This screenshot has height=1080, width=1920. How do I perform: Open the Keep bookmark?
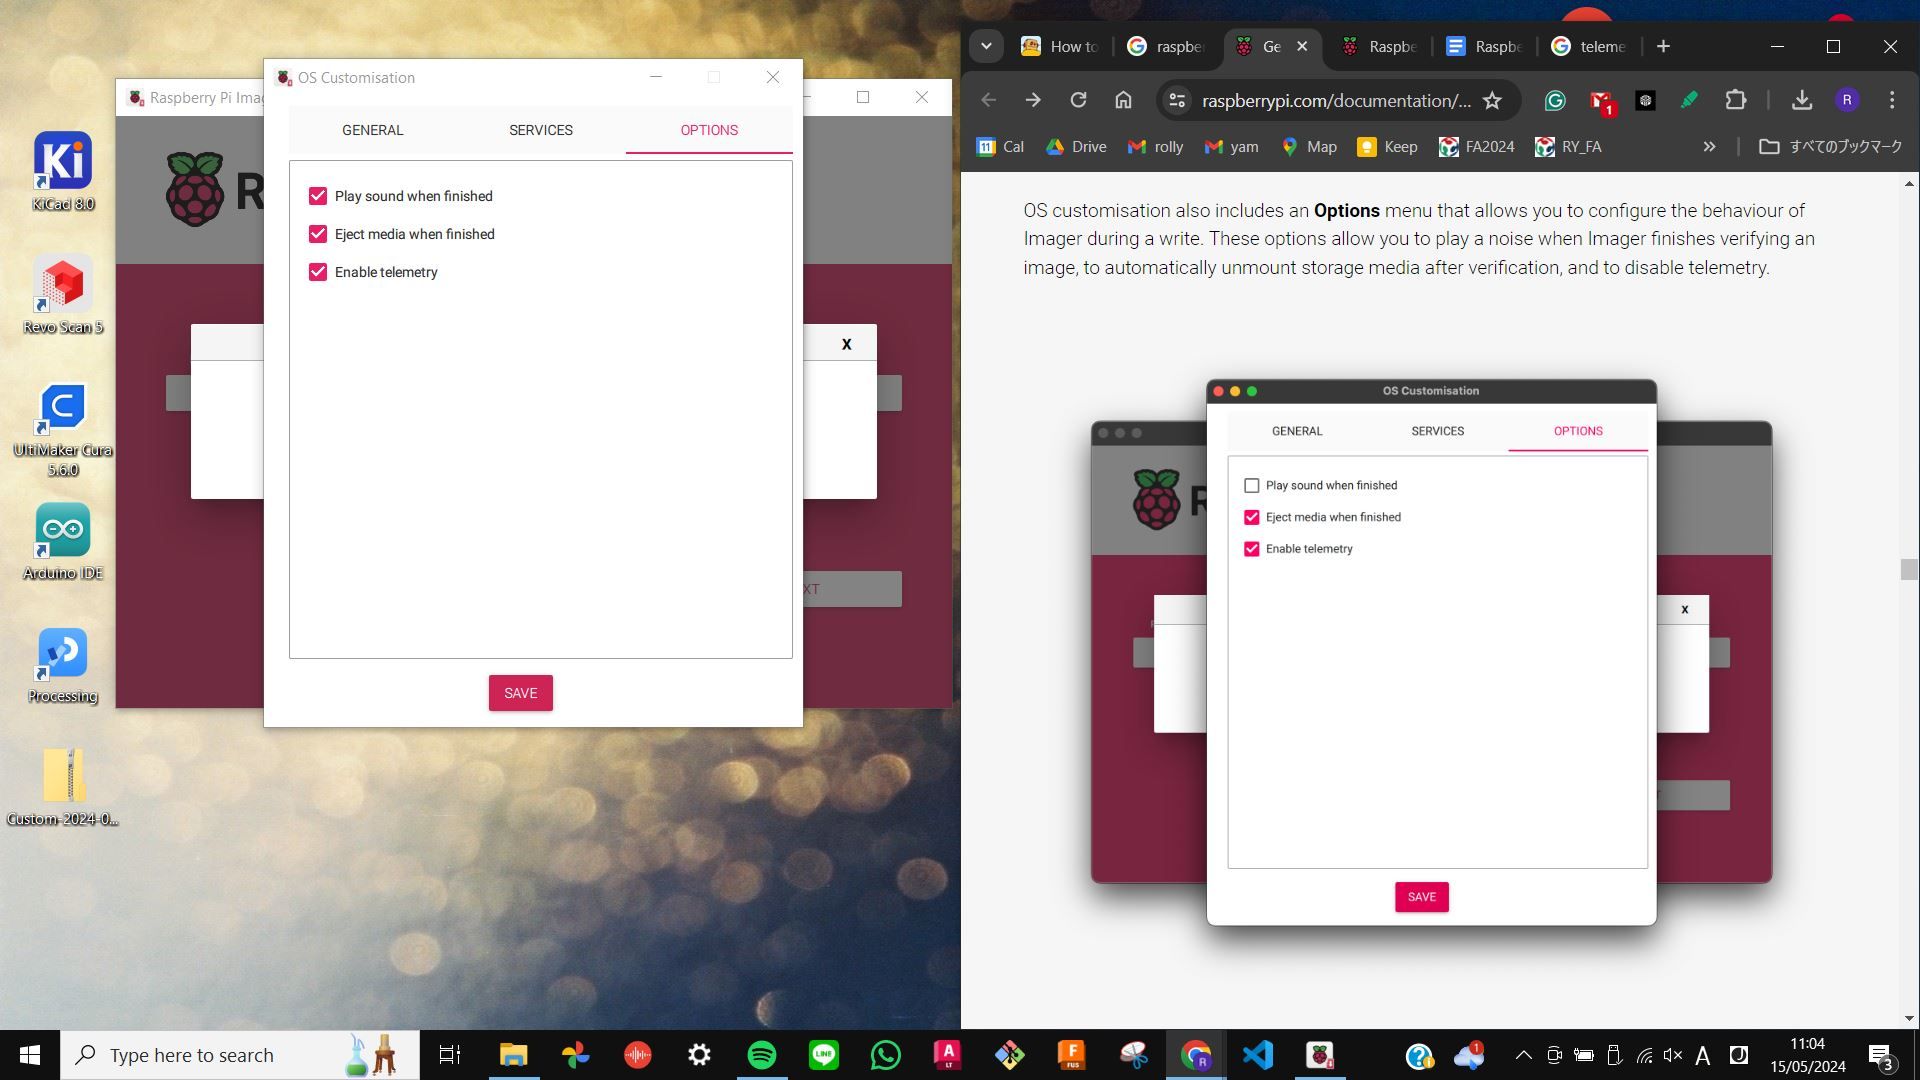[1387, 146]
